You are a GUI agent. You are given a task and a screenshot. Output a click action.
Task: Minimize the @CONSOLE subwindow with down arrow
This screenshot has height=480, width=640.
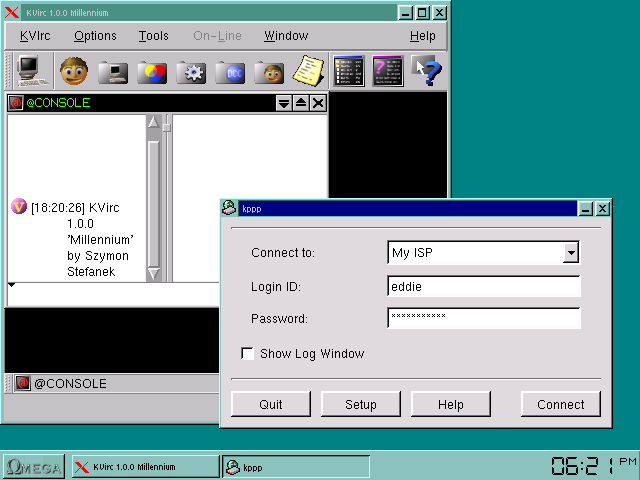tap(283, 103)
